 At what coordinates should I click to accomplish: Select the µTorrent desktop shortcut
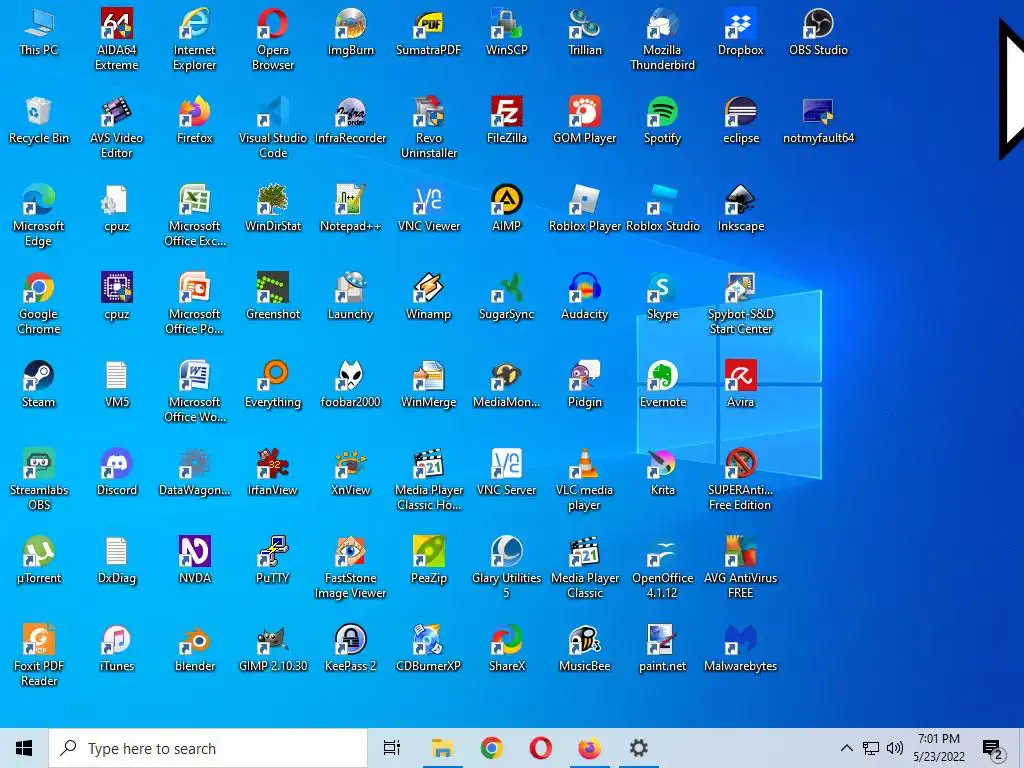39,562
